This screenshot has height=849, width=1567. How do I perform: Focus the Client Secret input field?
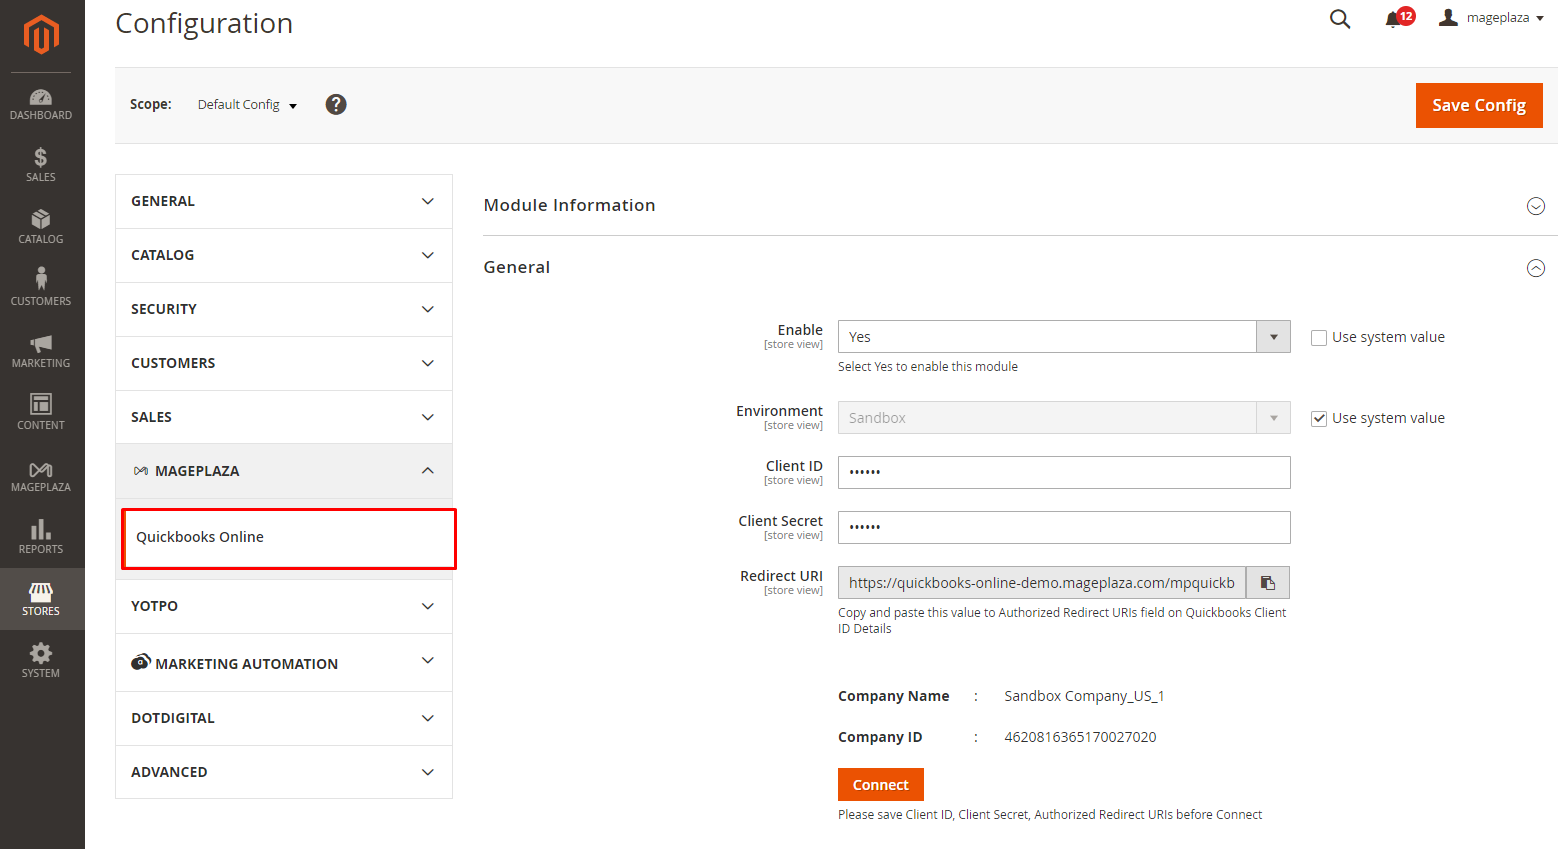1064,527
